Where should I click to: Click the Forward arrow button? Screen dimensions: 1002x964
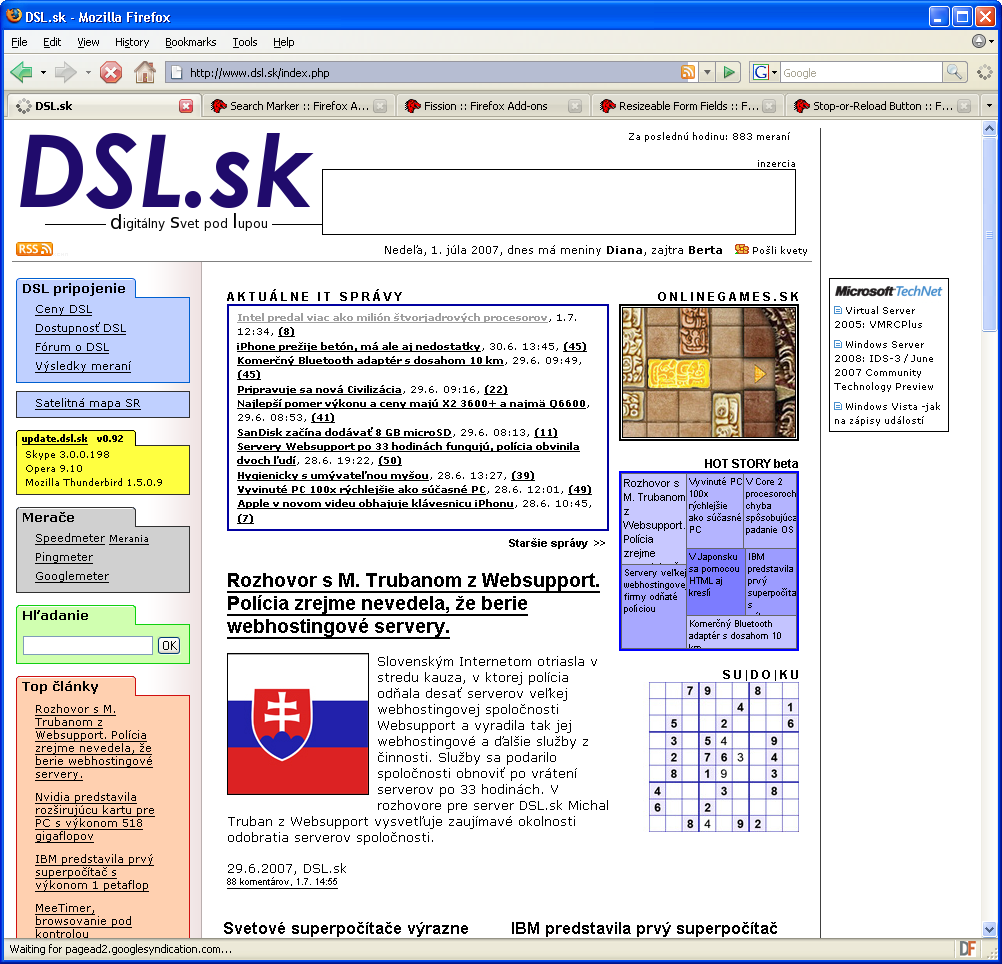(x=65, y=72)
